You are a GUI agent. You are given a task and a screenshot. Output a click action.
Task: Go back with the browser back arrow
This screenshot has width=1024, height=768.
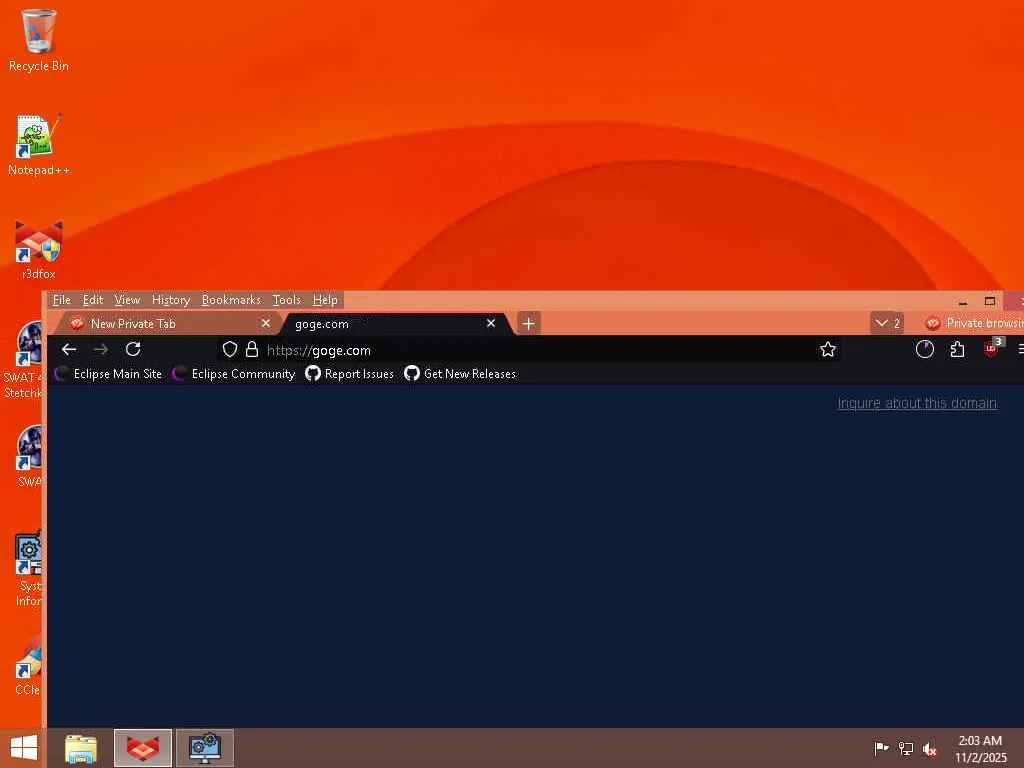click(69, 349)
